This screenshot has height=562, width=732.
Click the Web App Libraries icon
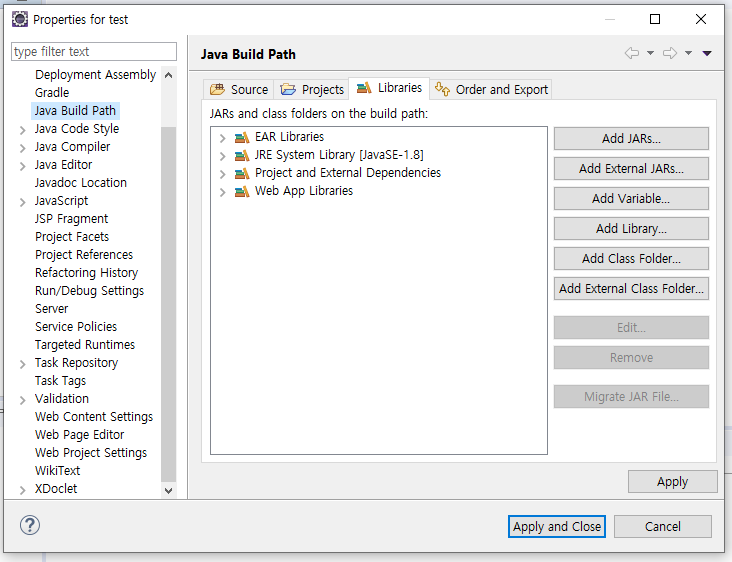pyautogui.click(x=242, y=191)
